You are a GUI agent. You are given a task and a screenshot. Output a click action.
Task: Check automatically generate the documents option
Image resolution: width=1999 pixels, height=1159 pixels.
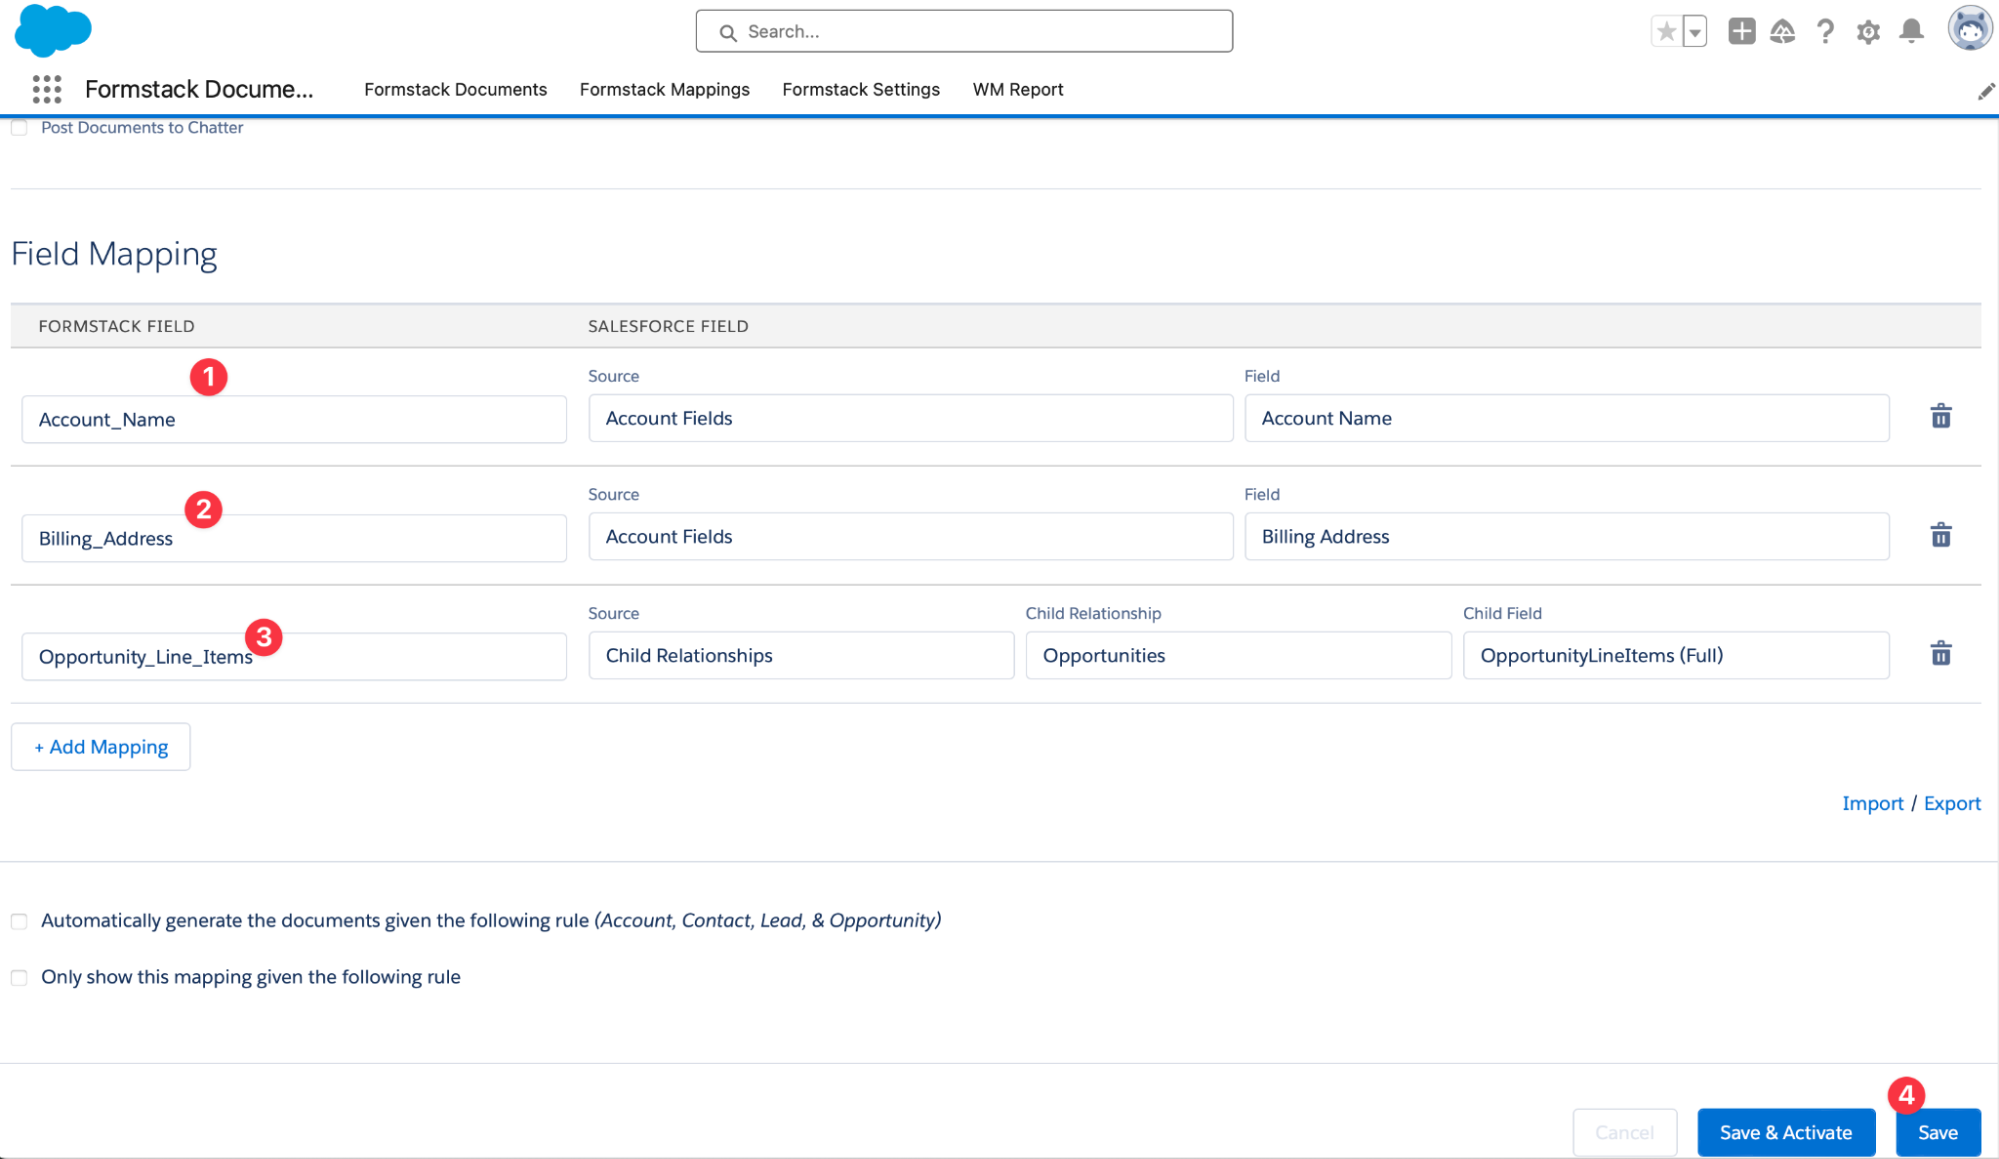click(x=19, y=921)
